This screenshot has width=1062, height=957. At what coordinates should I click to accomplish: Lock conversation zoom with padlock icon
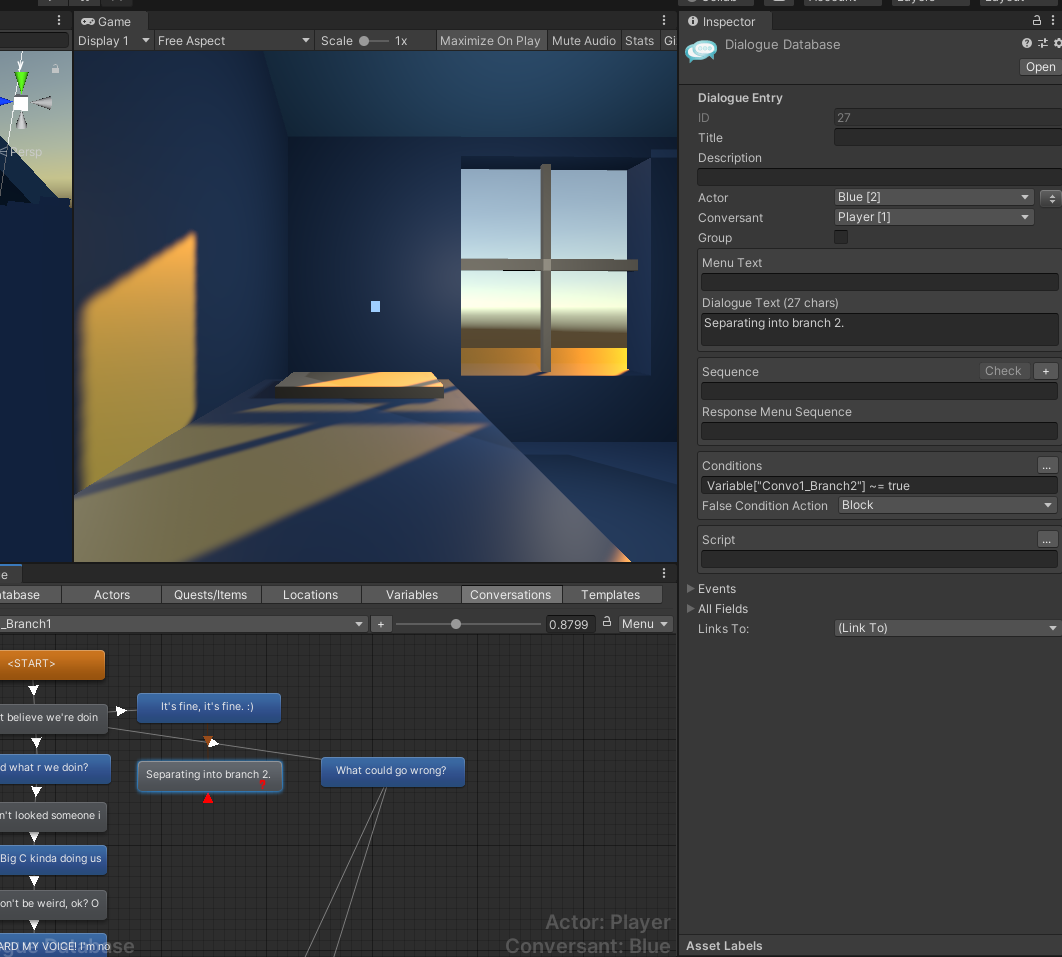tap(607, 622)
